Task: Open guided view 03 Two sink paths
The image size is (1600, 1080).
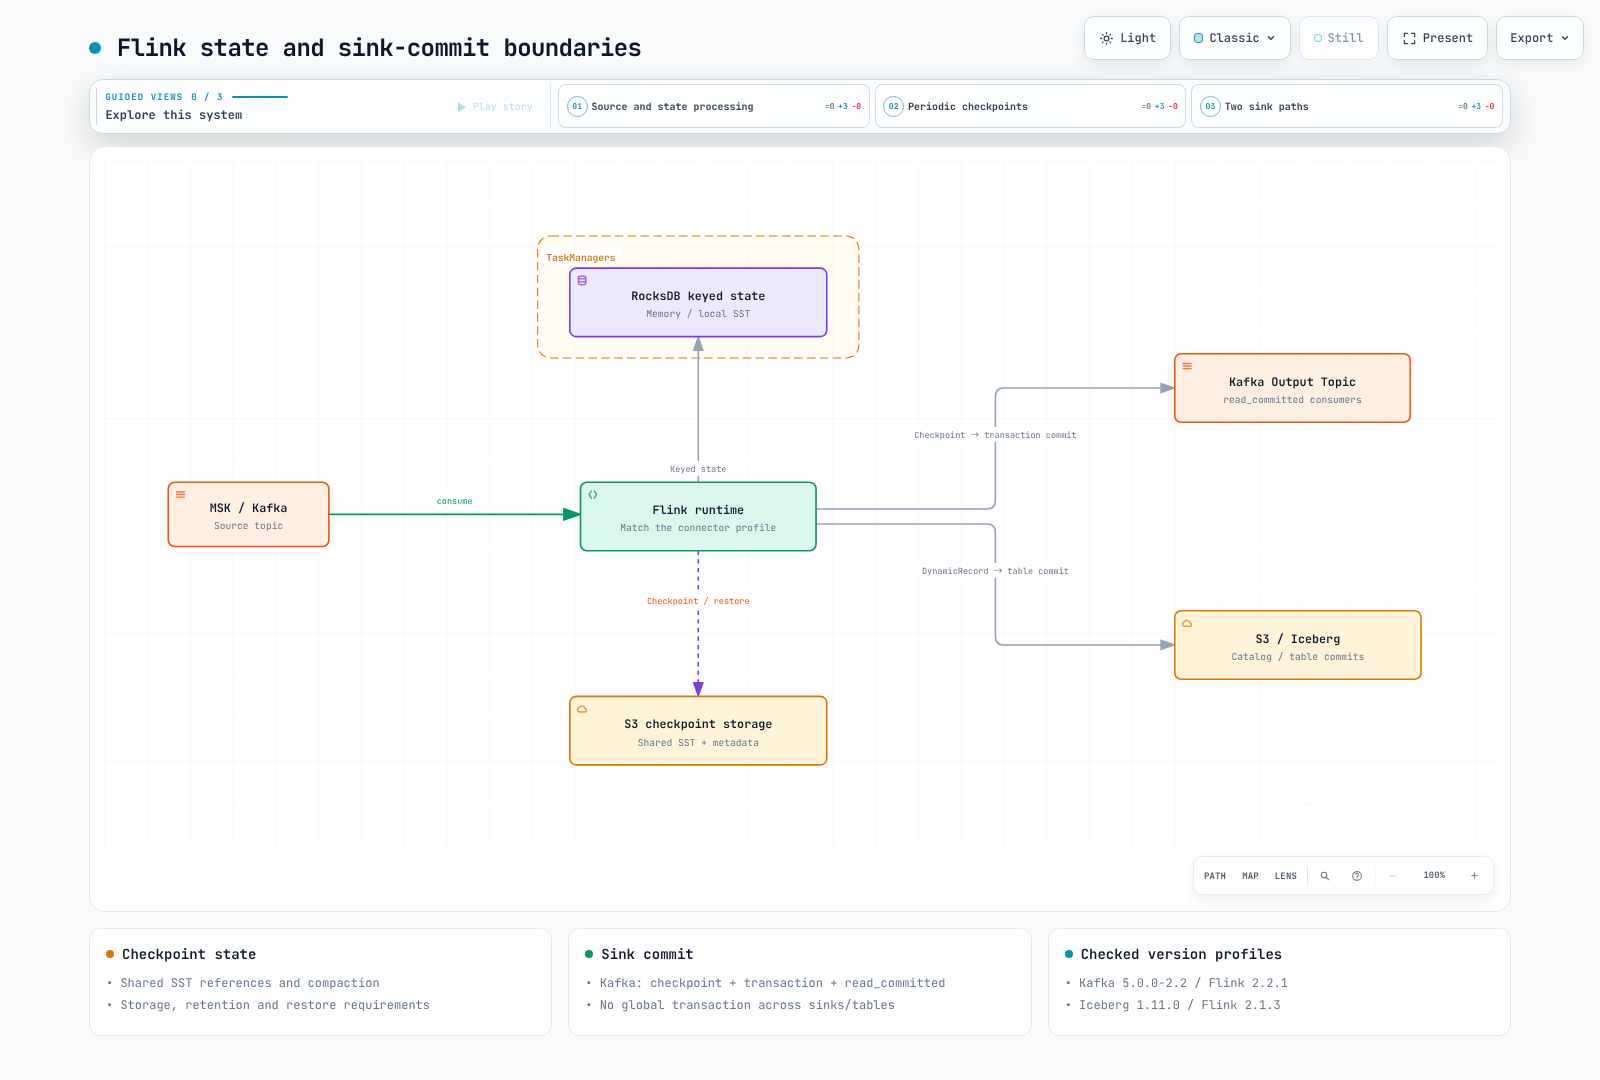Action: [1347, 106]
